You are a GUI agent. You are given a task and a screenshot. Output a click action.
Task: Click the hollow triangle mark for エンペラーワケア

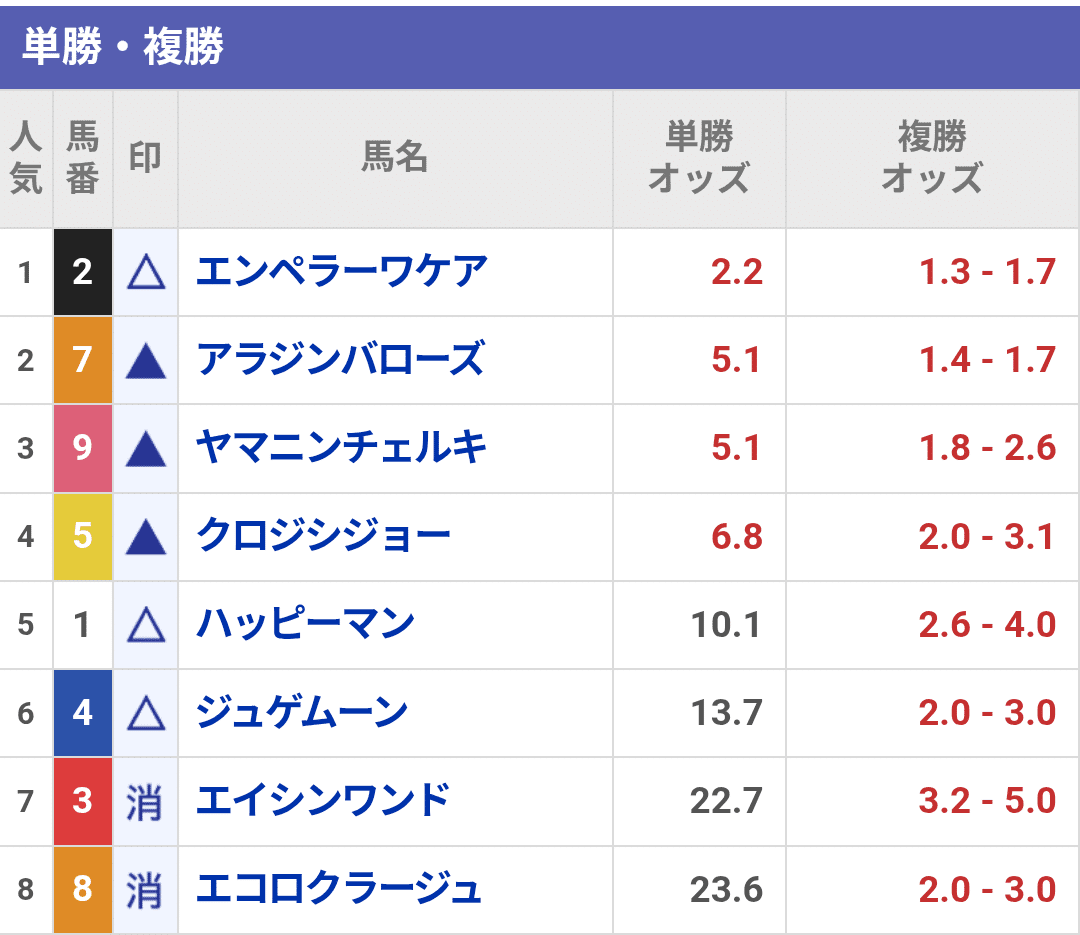[x=146, y=272]
